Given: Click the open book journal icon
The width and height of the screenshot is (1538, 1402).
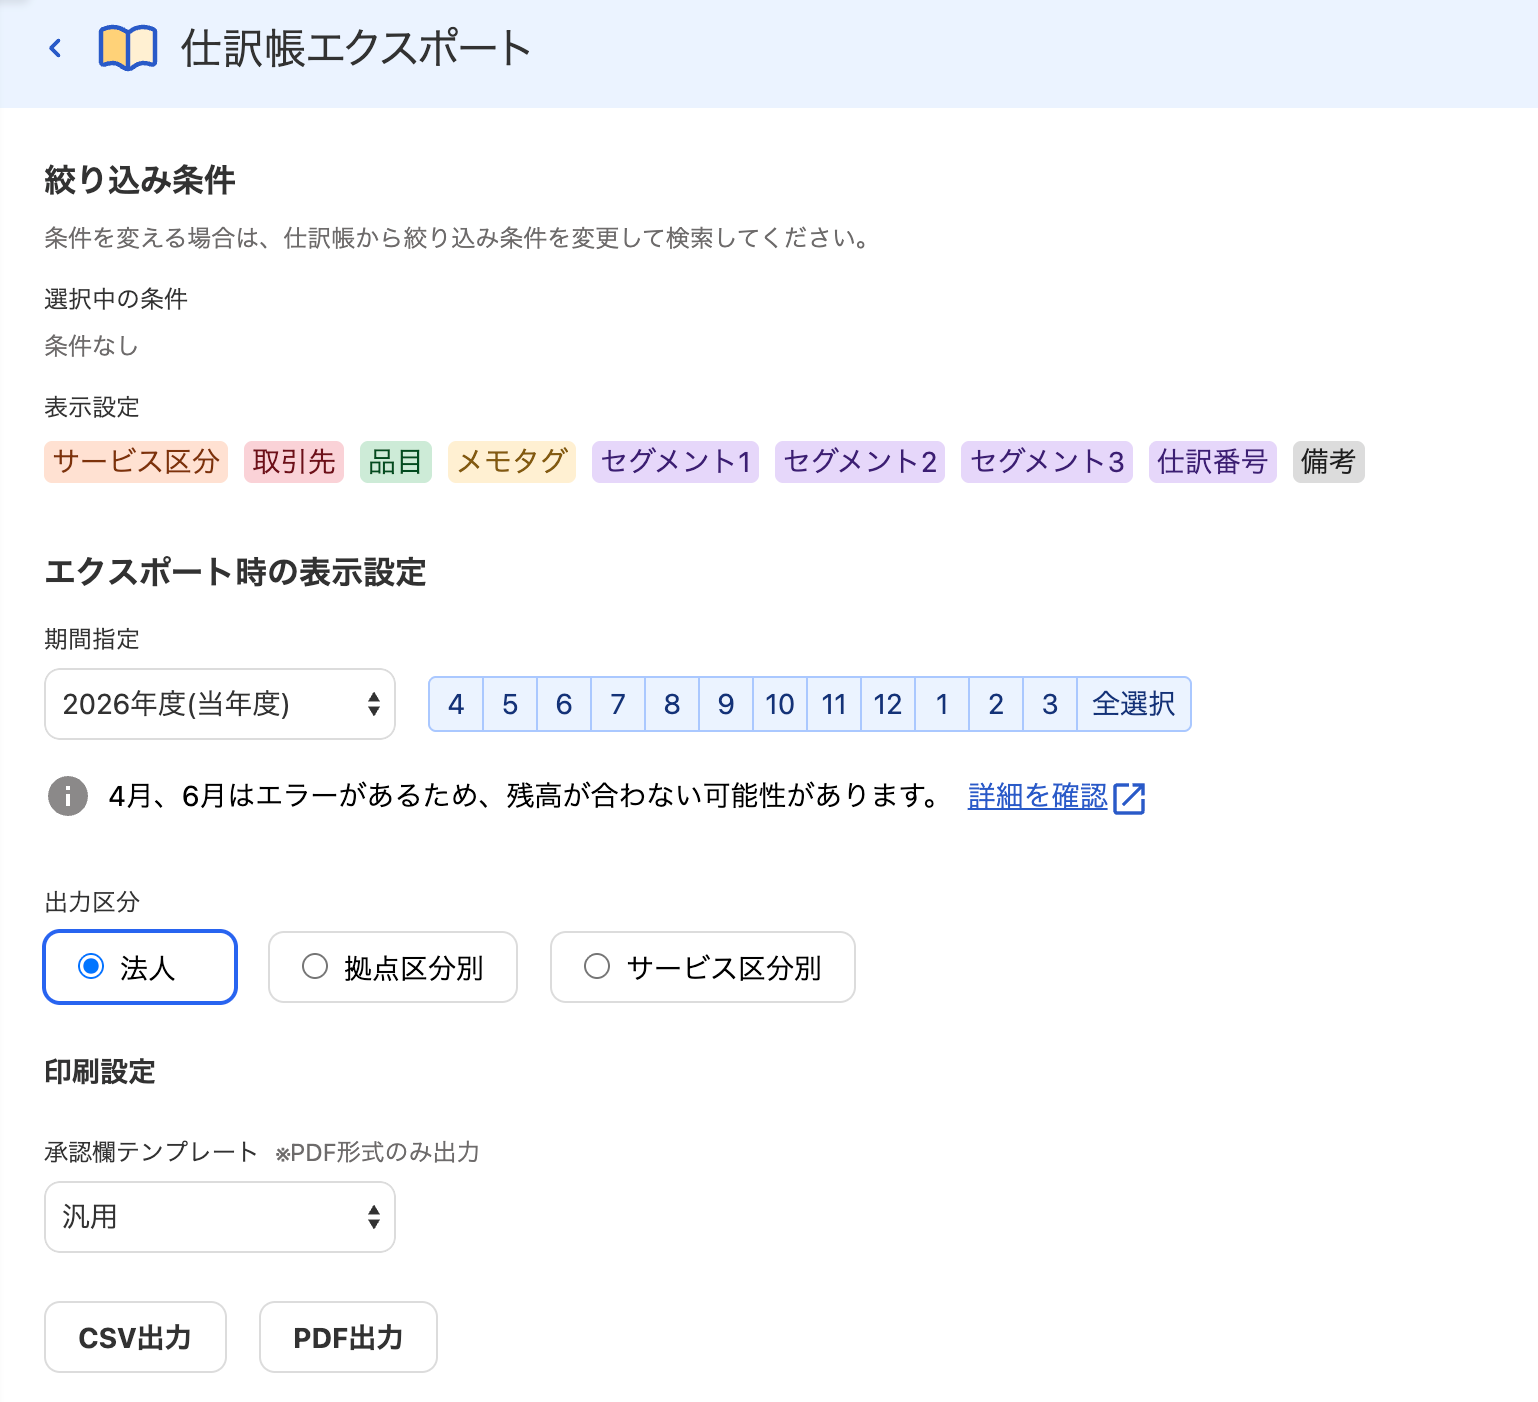Looking at the screenshot, I should tap(128, 48).
